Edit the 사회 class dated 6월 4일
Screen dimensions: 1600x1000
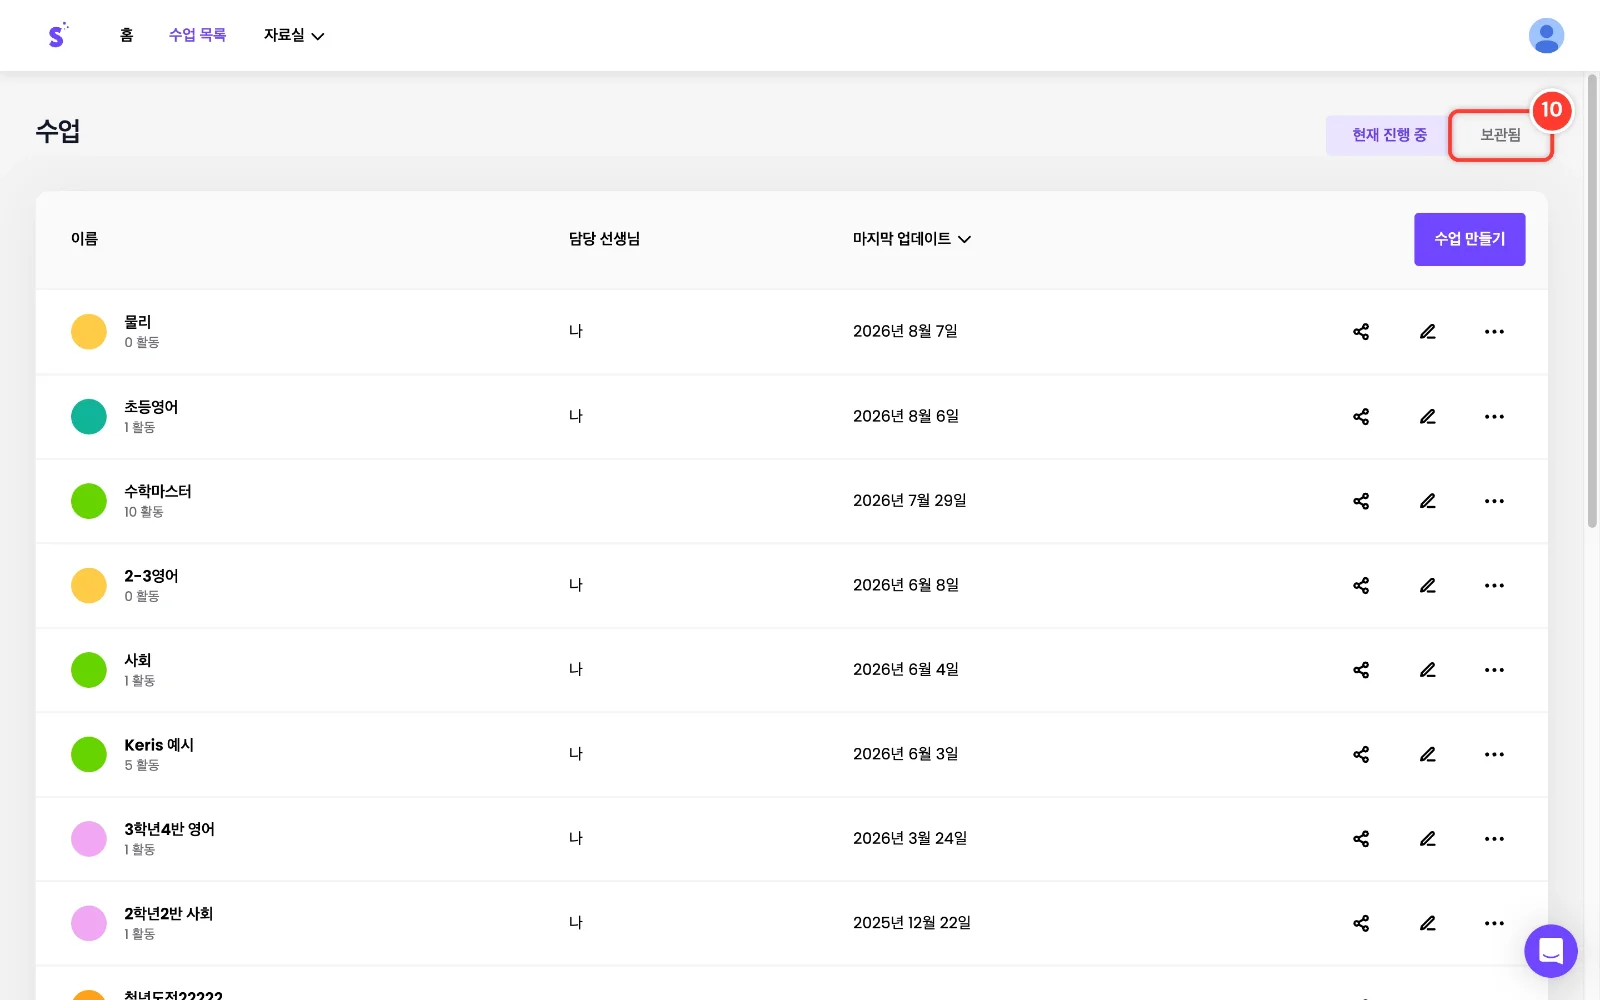click(1428, 670)
